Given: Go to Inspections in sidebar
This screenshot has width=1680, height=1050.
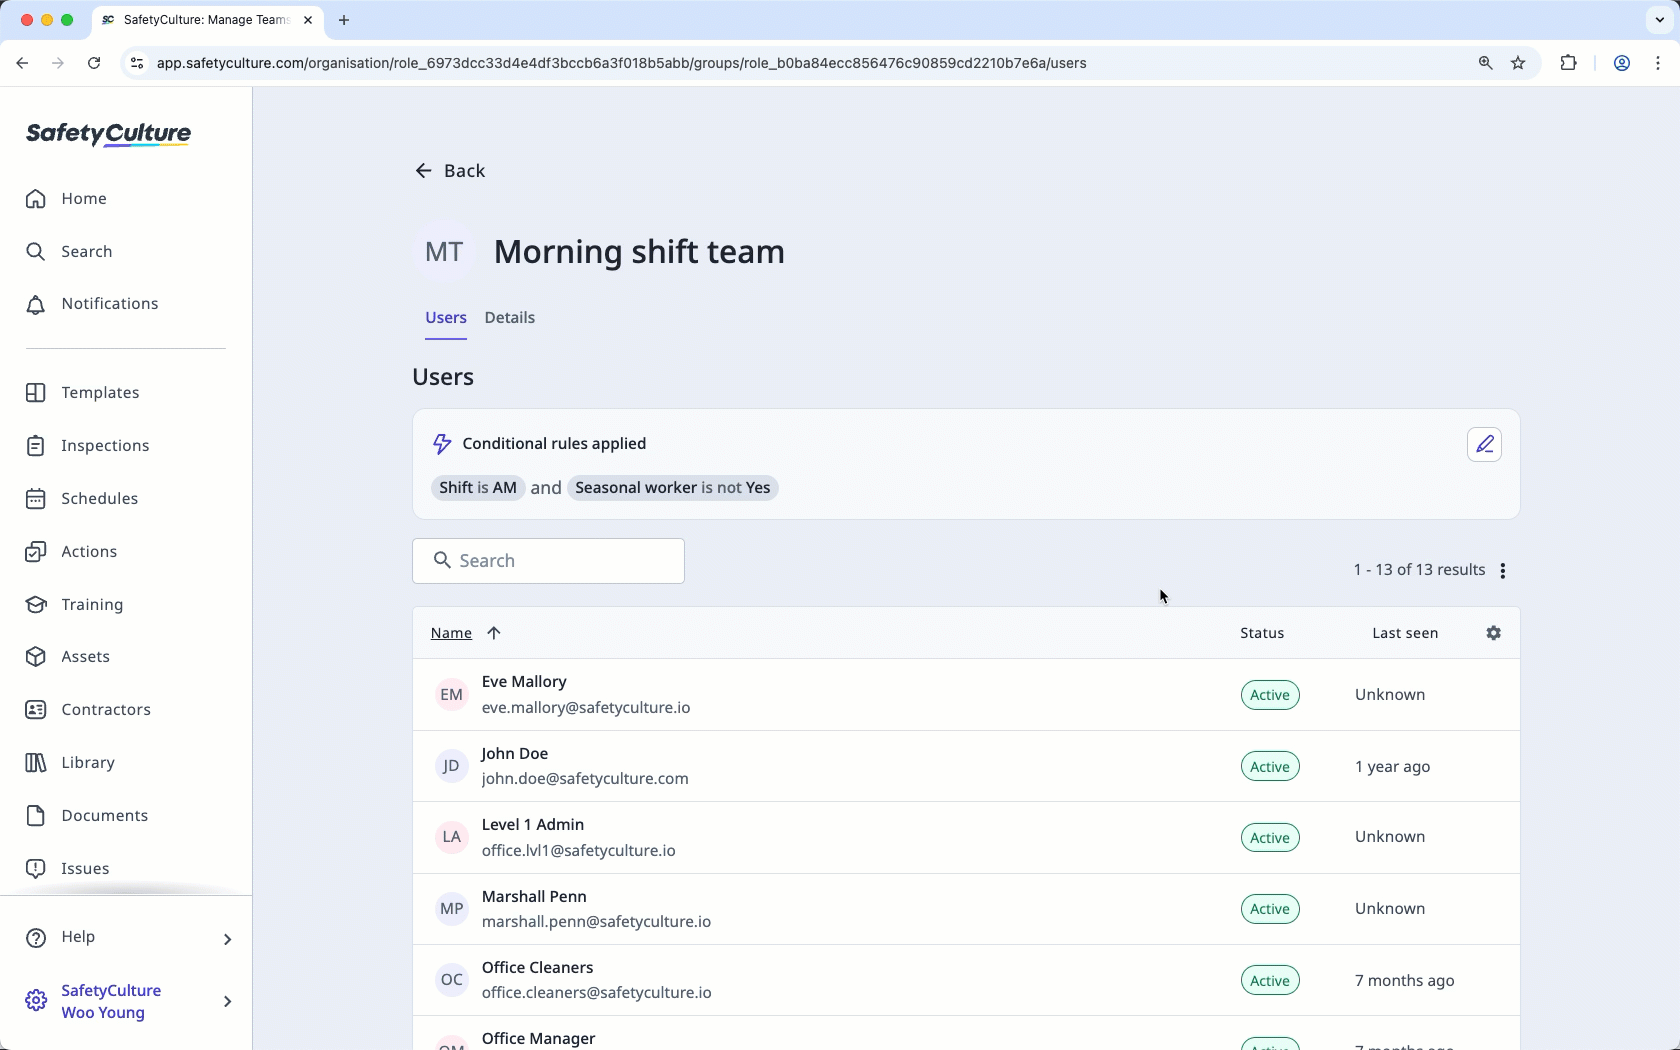Looking at the screenshot, I should (x=87, y=446).
